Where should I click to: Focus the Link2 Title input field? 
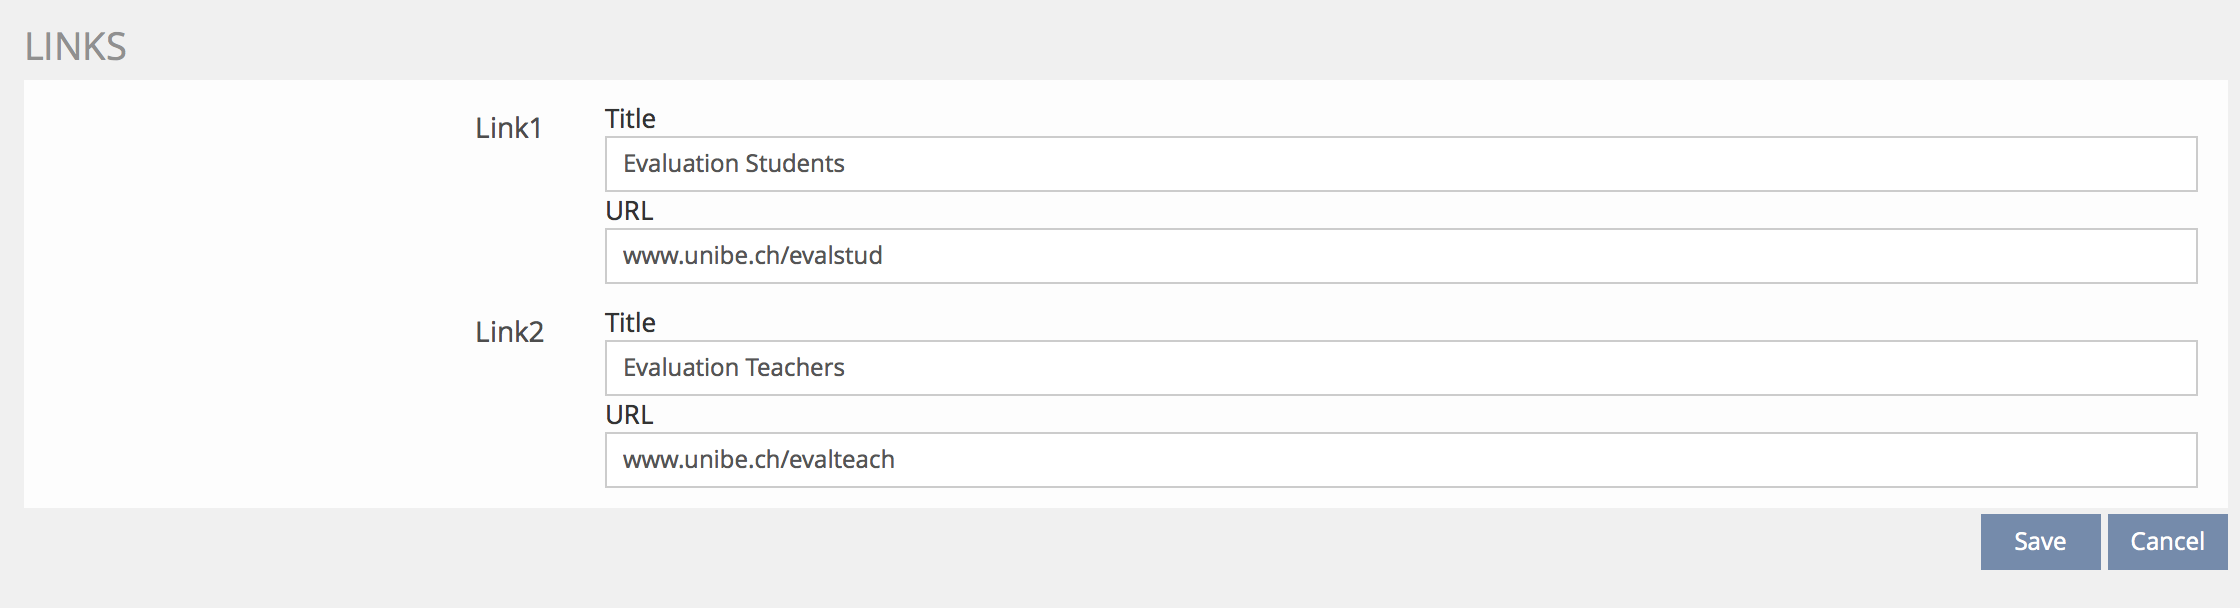pyautogui.click(x=1400, y=368)
